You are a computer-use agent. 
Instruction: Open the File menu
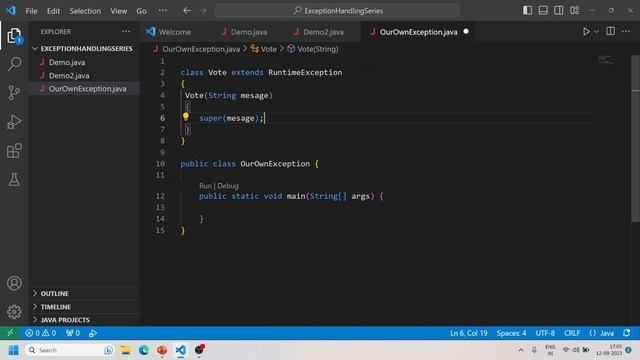pyautogui.click(x=31, y=11)
